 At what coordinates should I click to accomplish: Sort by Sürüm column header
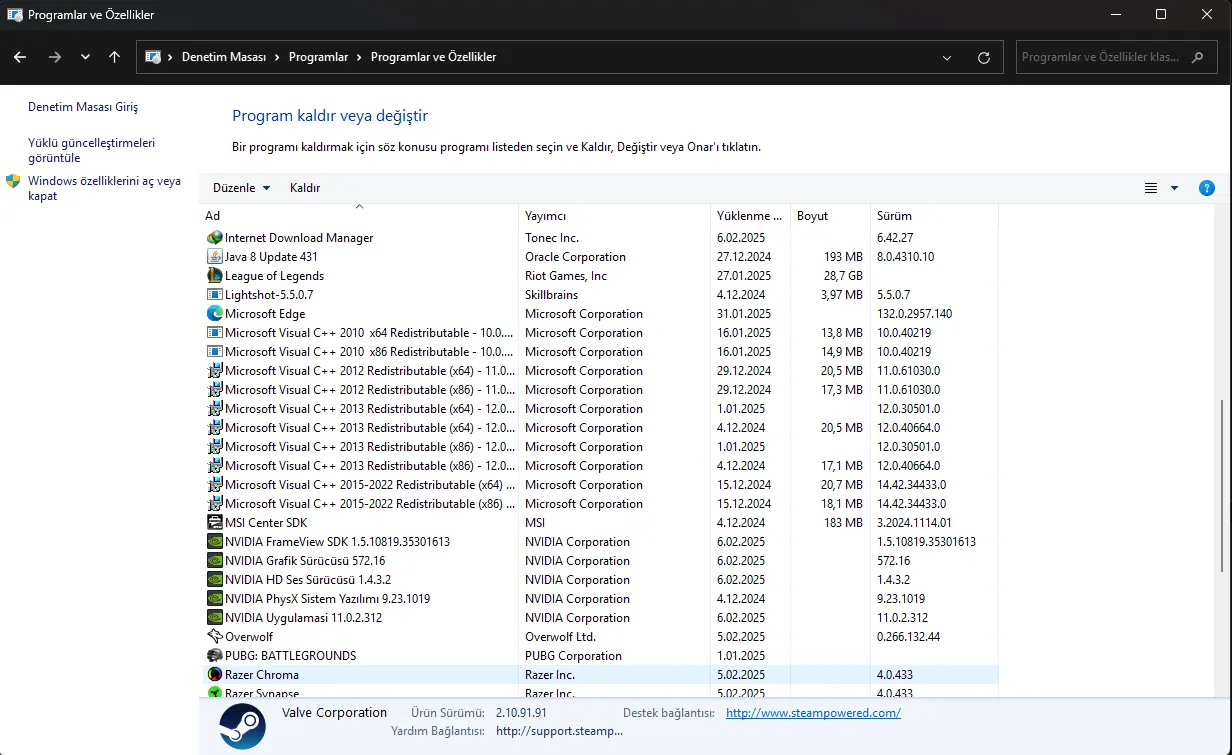[x=934, y=216]
